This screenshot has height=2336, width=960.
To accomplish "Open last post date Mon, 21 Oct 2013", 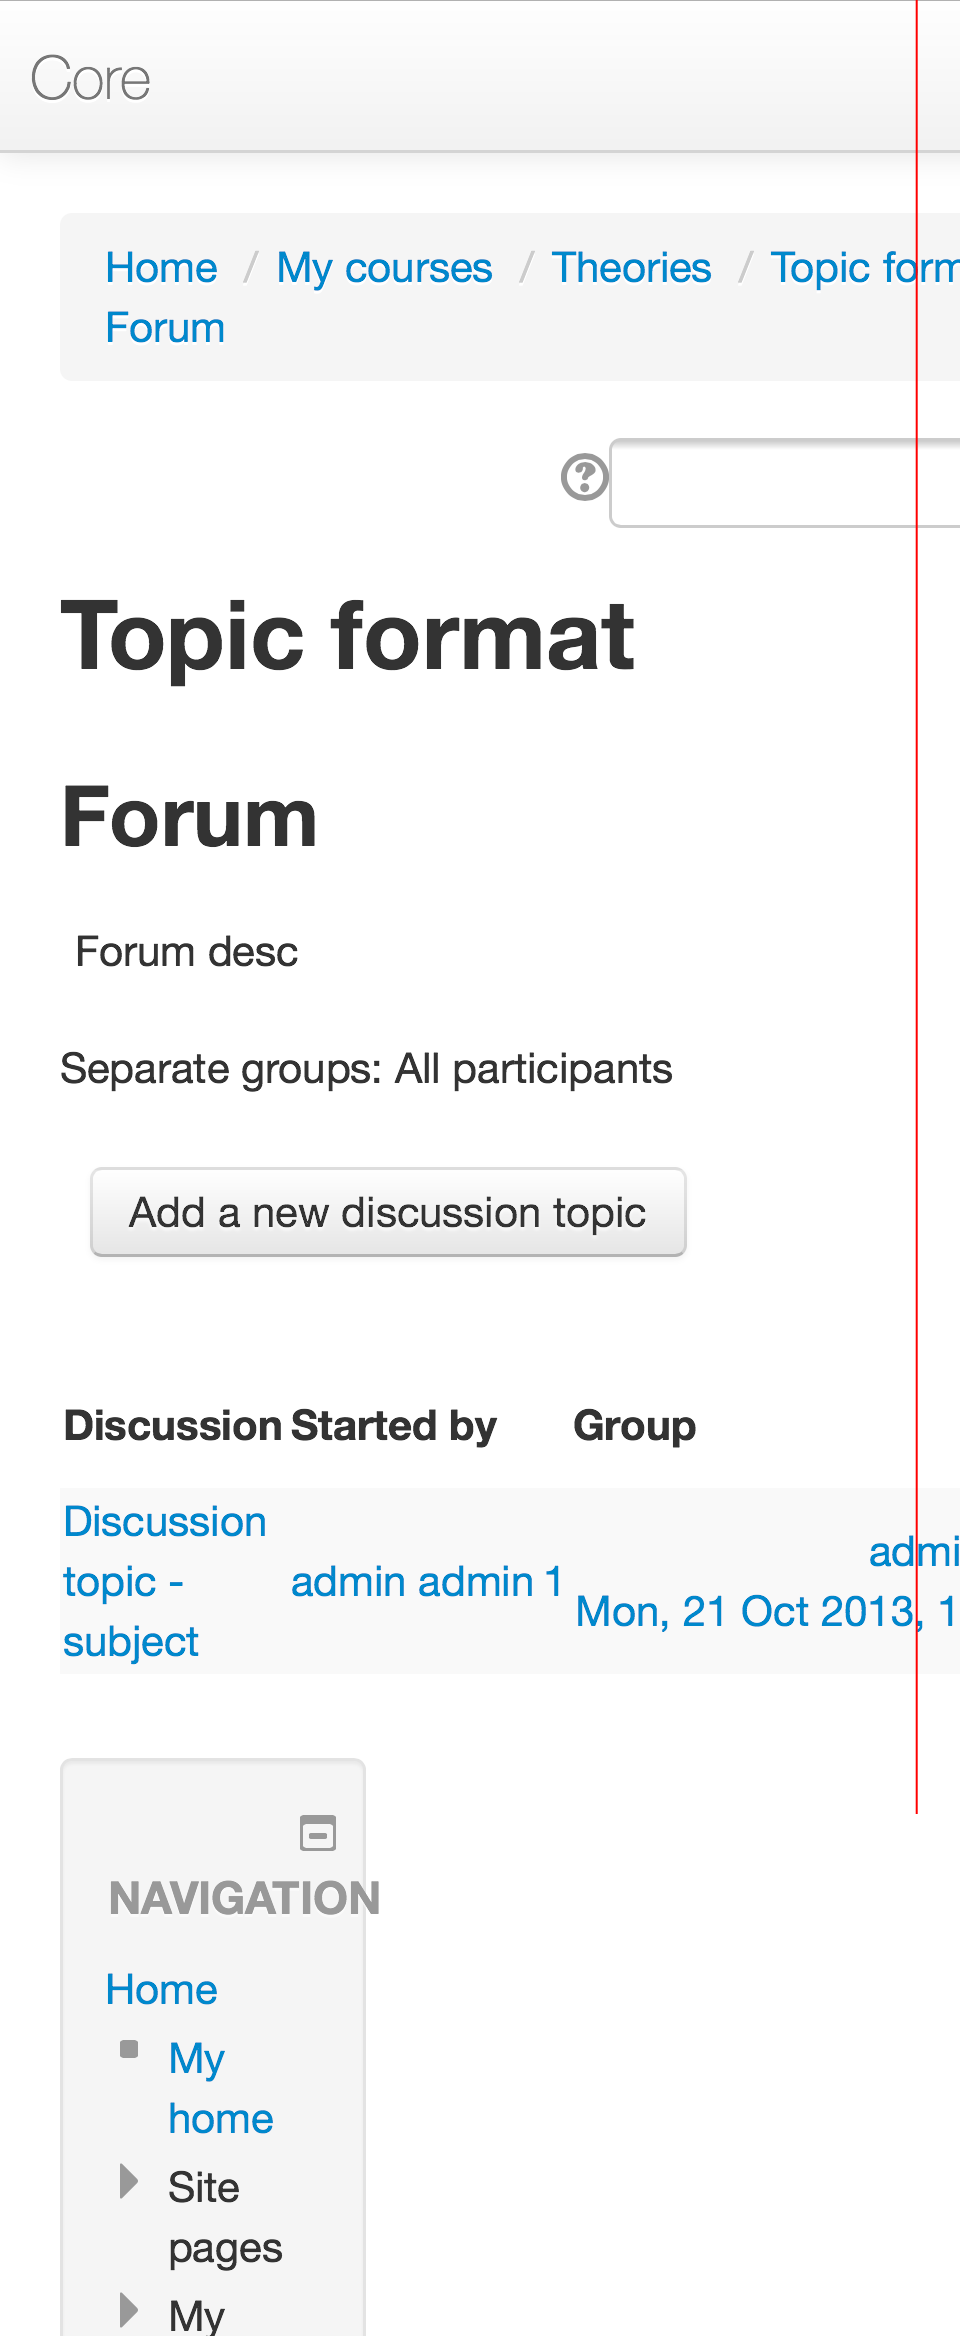I will click(766, 1612).
